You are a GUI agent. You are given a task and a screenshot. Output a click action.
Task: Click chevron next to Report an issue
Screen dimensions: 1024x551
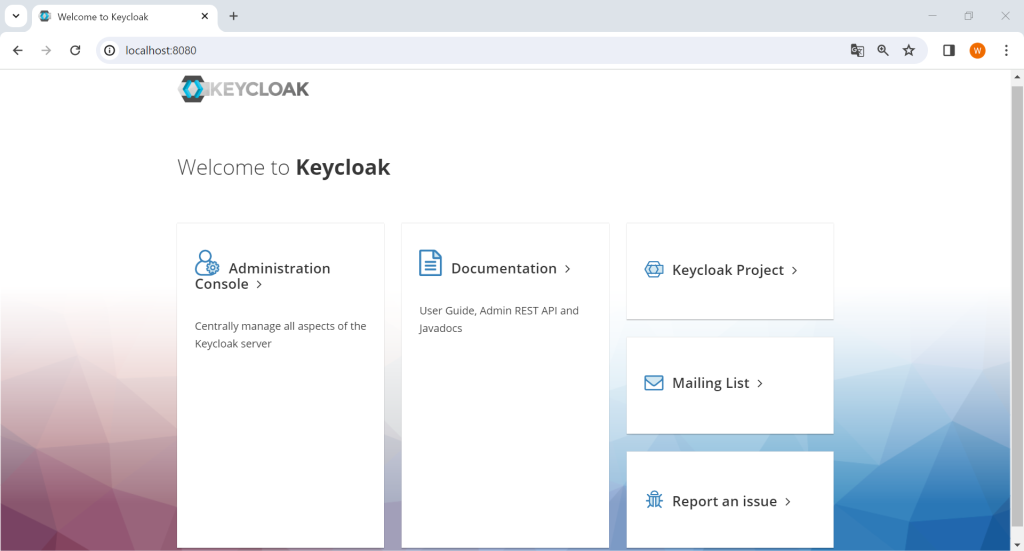point(788,501)
